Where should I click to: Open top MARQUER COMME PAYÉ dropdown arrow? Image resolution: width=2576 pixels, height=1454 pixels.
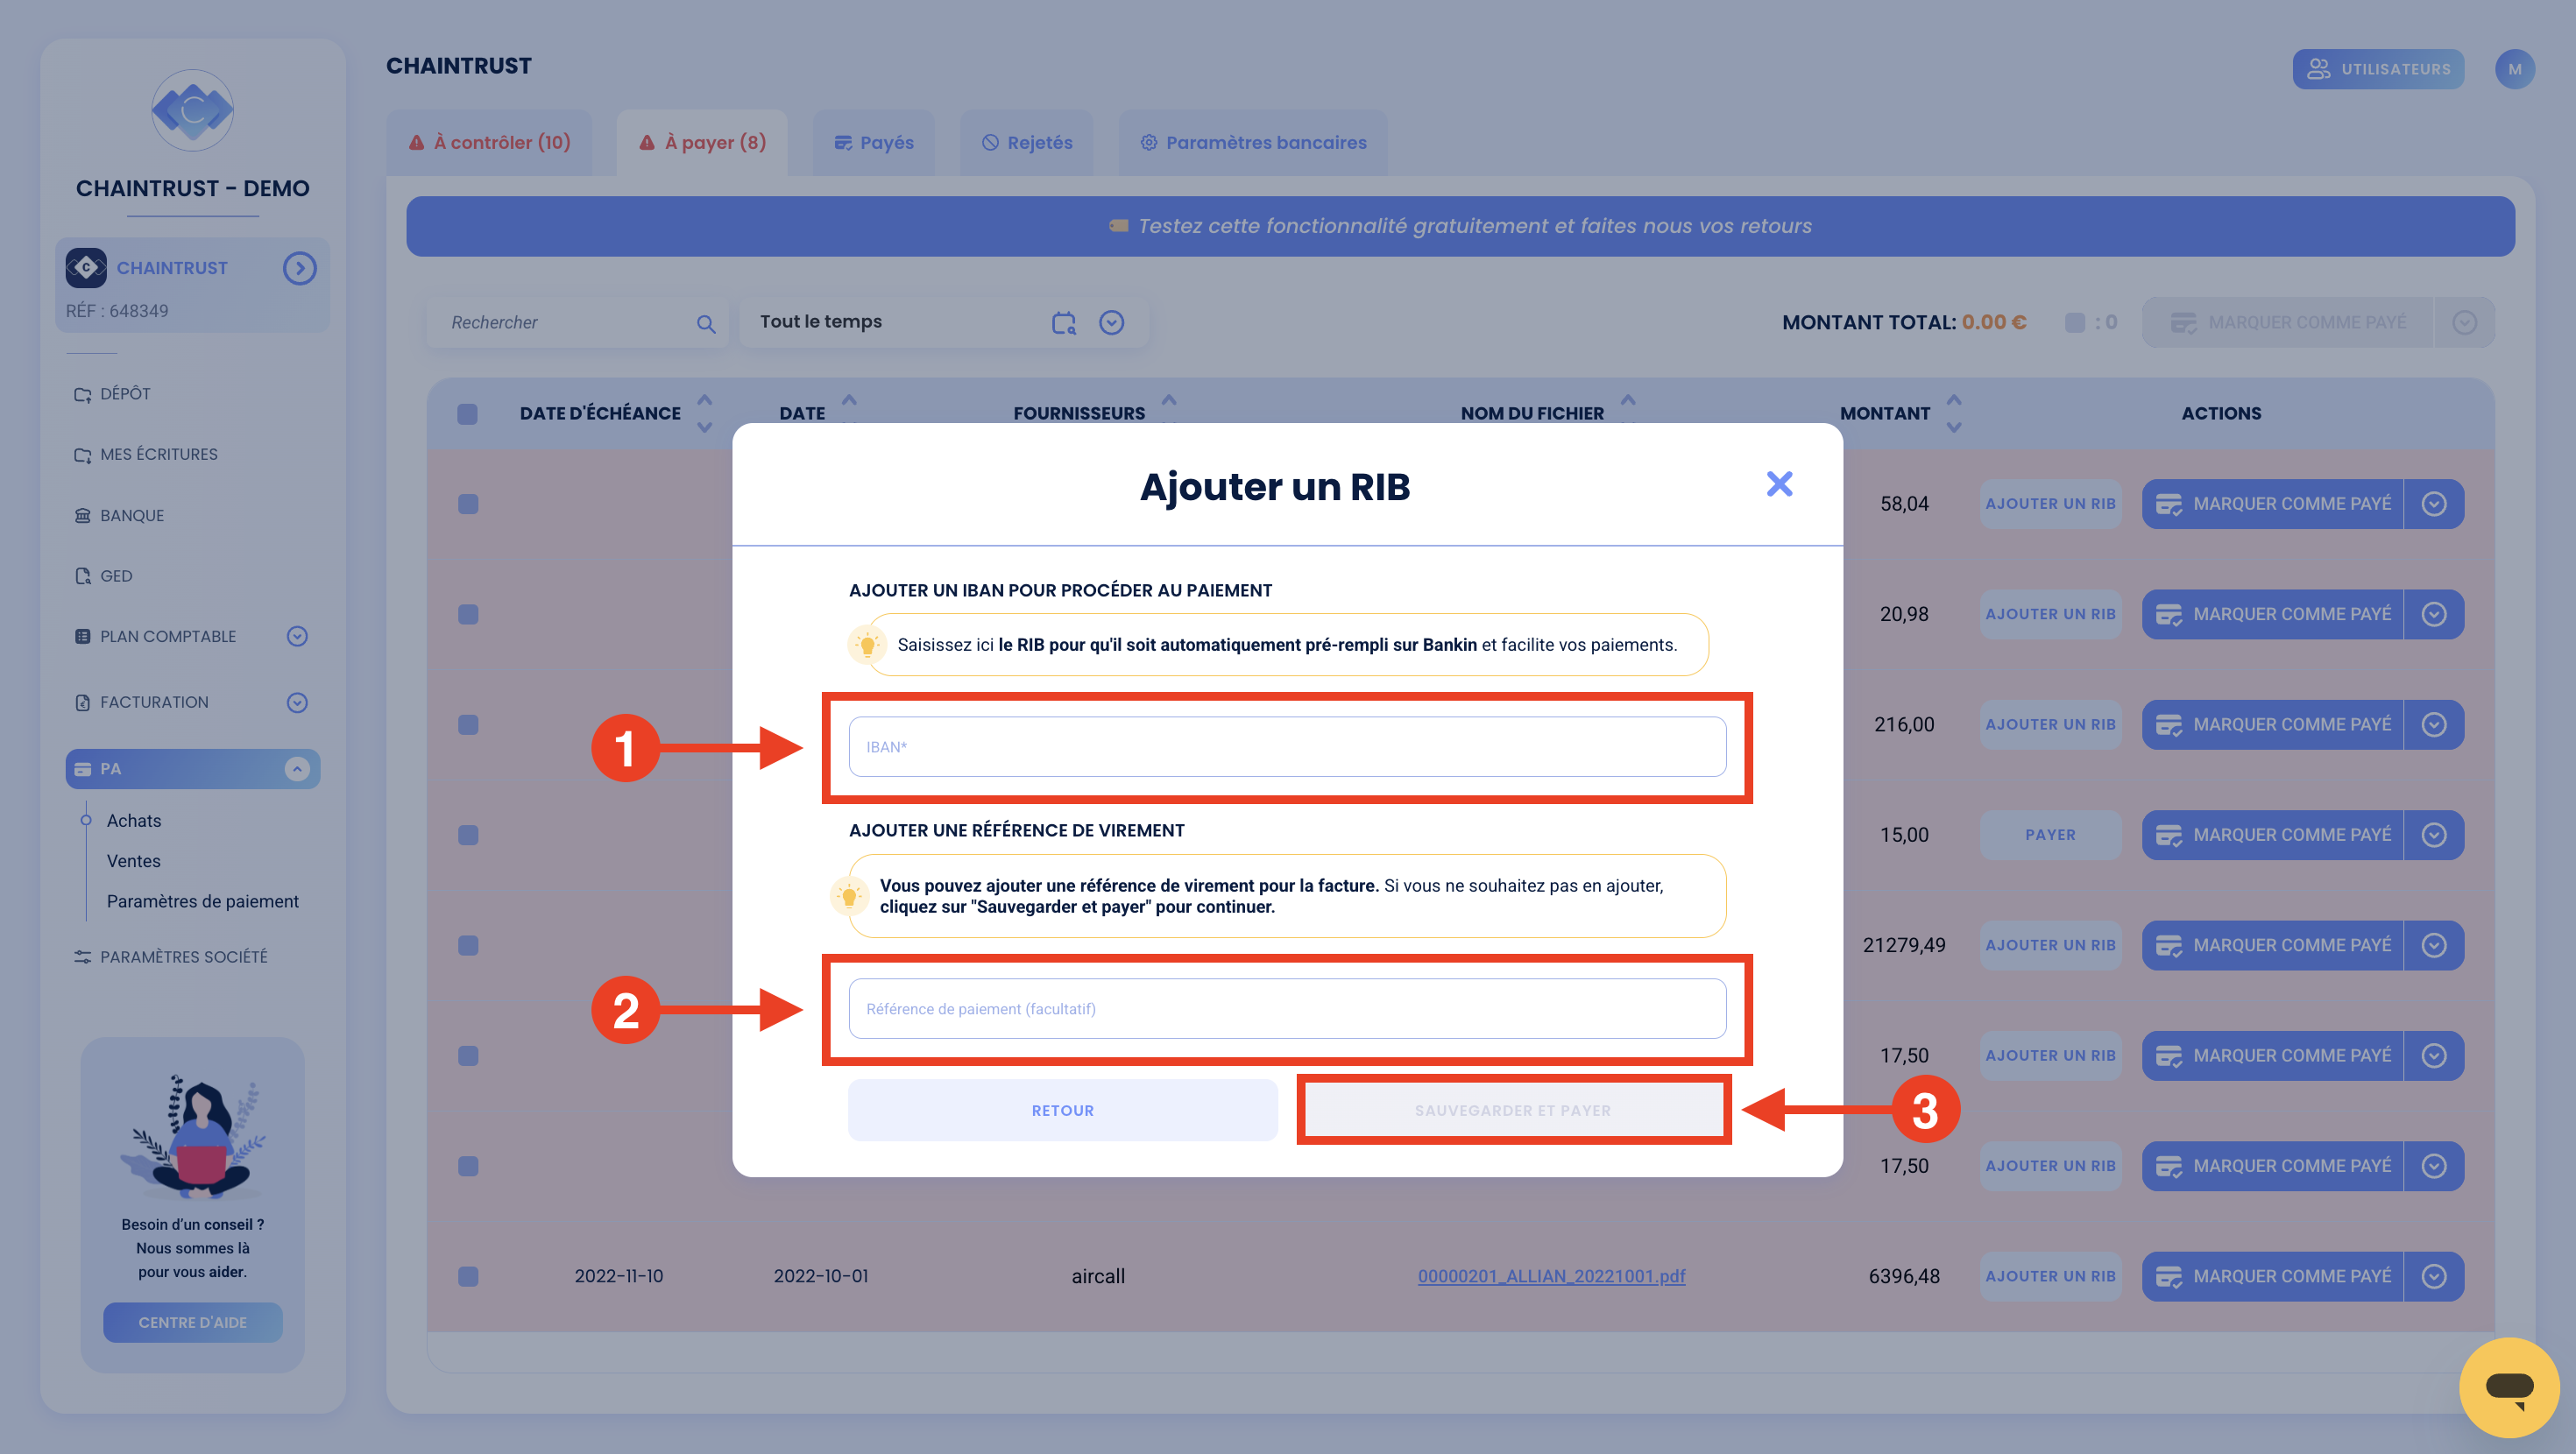coord(2464,322)
